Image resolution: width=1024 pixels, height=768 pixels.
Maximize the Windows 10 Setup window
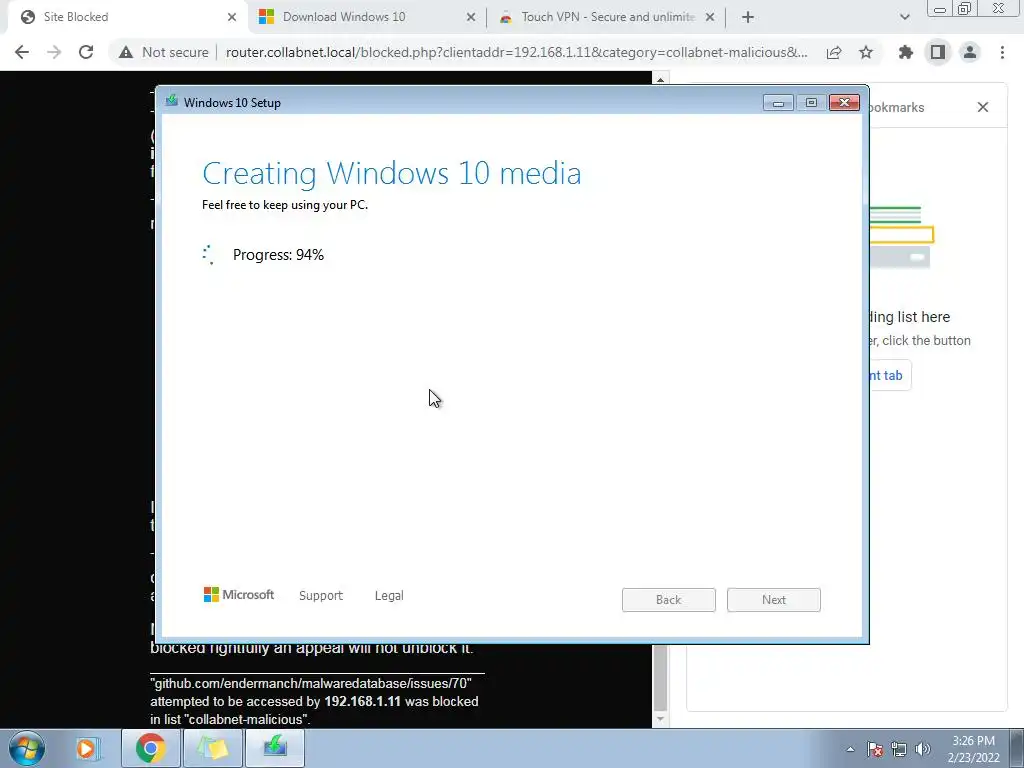tap(811, 103)
